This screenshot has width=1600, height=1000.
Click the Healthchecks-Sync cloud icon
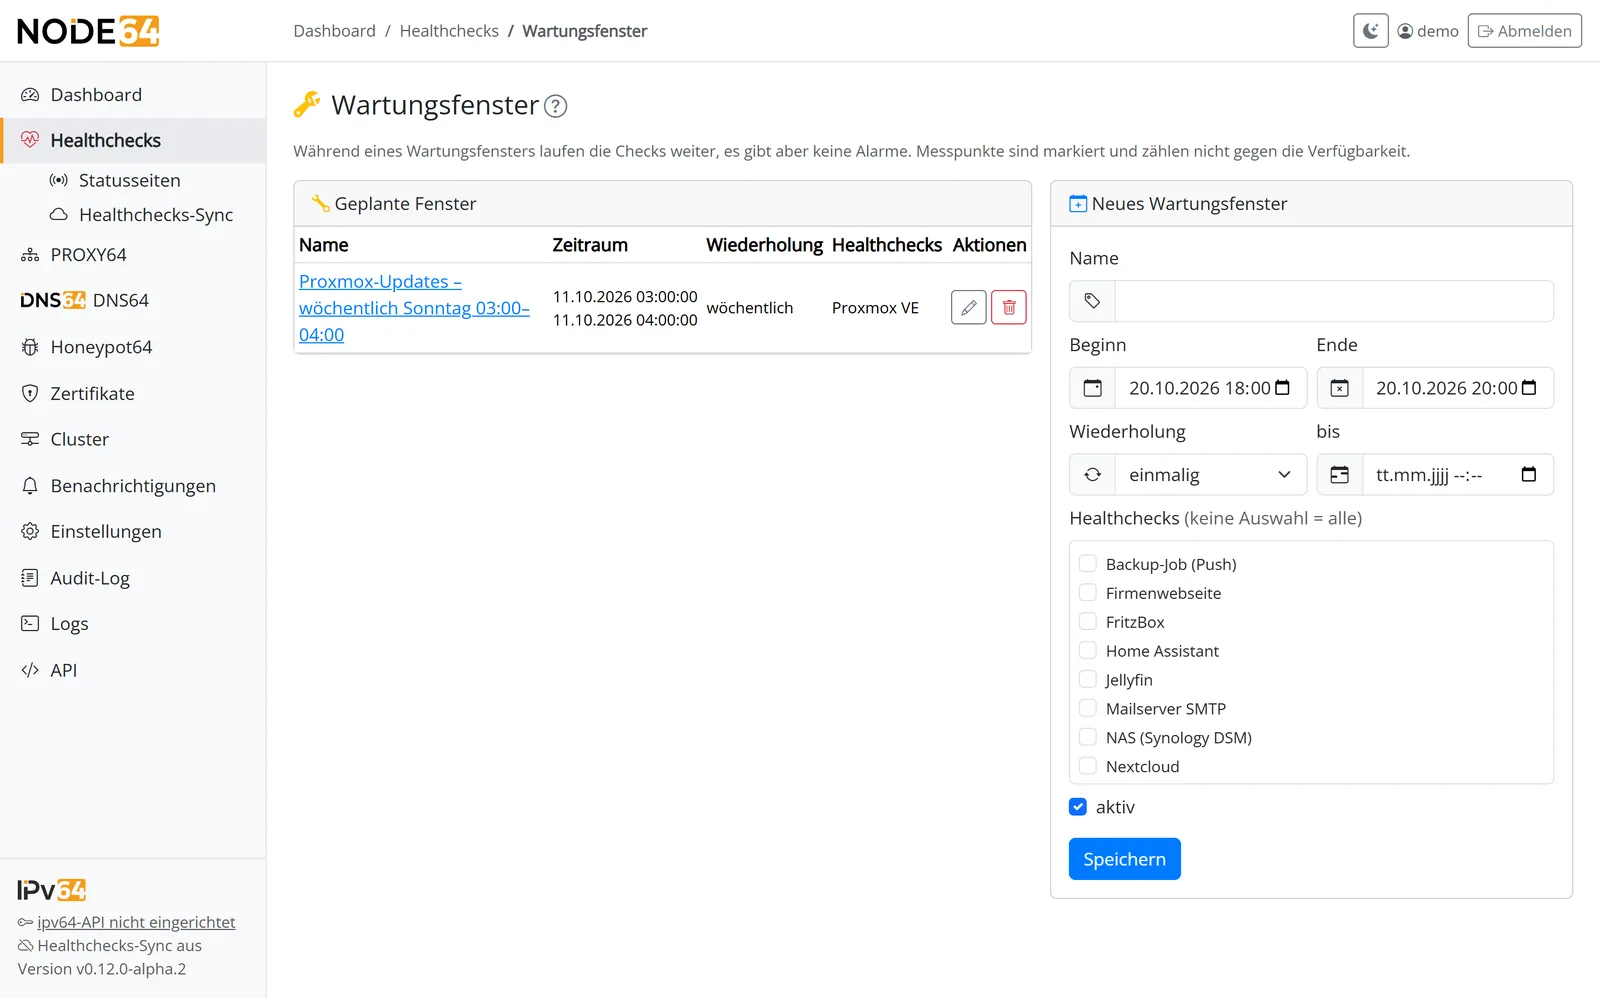[x=59, y=215]
